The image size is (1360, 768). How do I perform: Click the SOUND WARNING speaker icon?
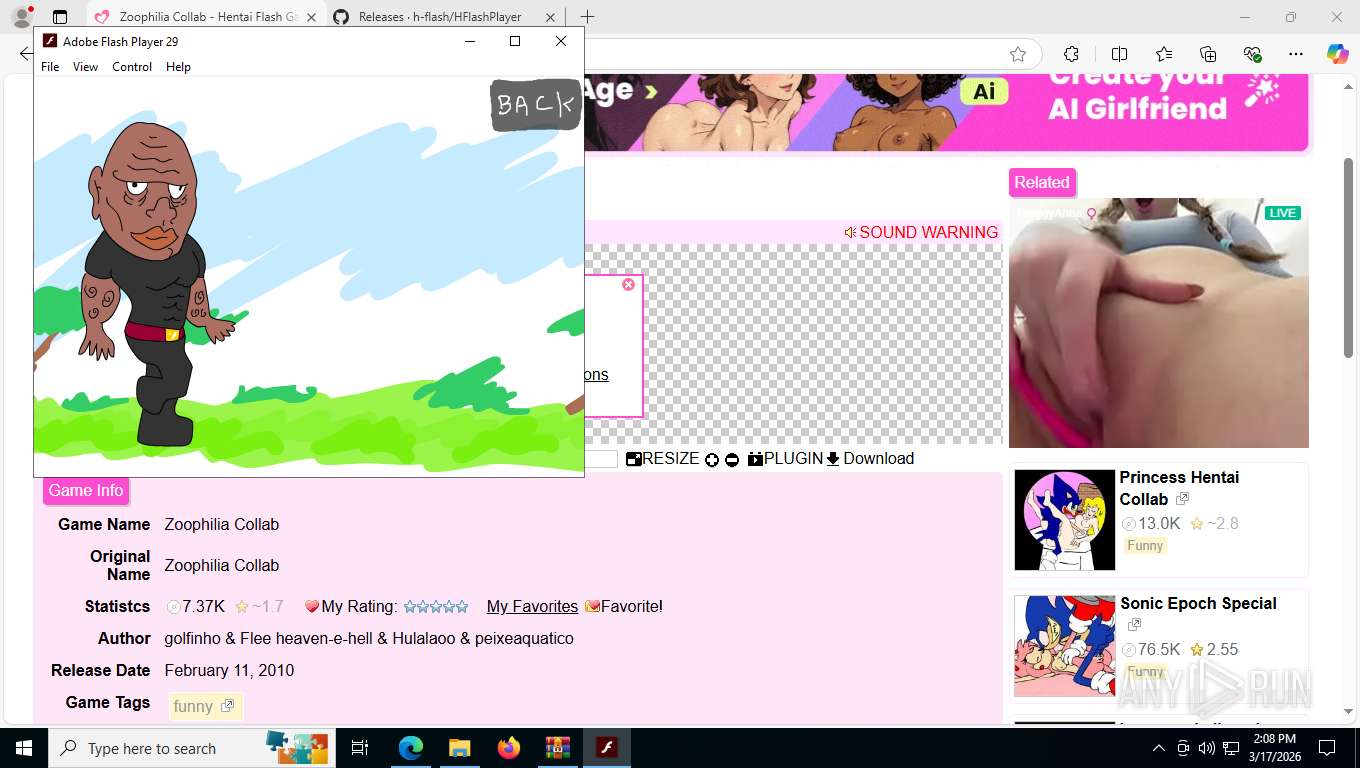click(x=850, y=232)
